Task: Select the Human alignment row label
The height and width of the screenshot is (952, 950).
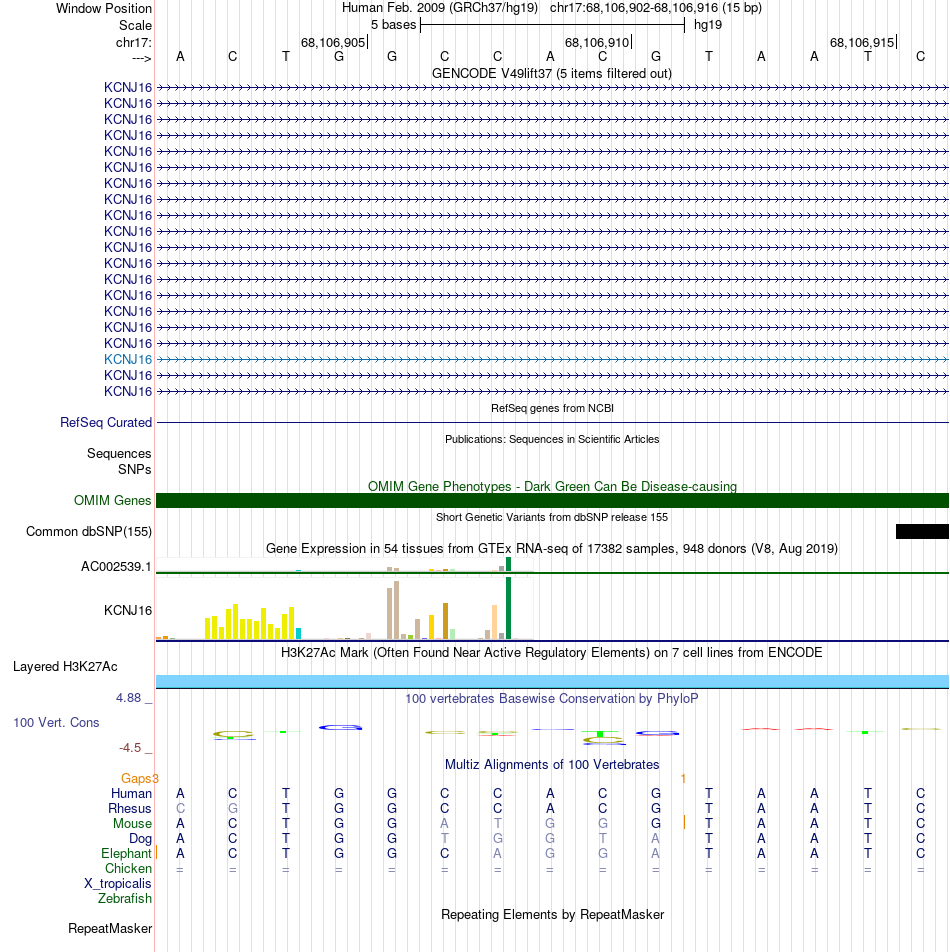Action: (x=131, y=794)
